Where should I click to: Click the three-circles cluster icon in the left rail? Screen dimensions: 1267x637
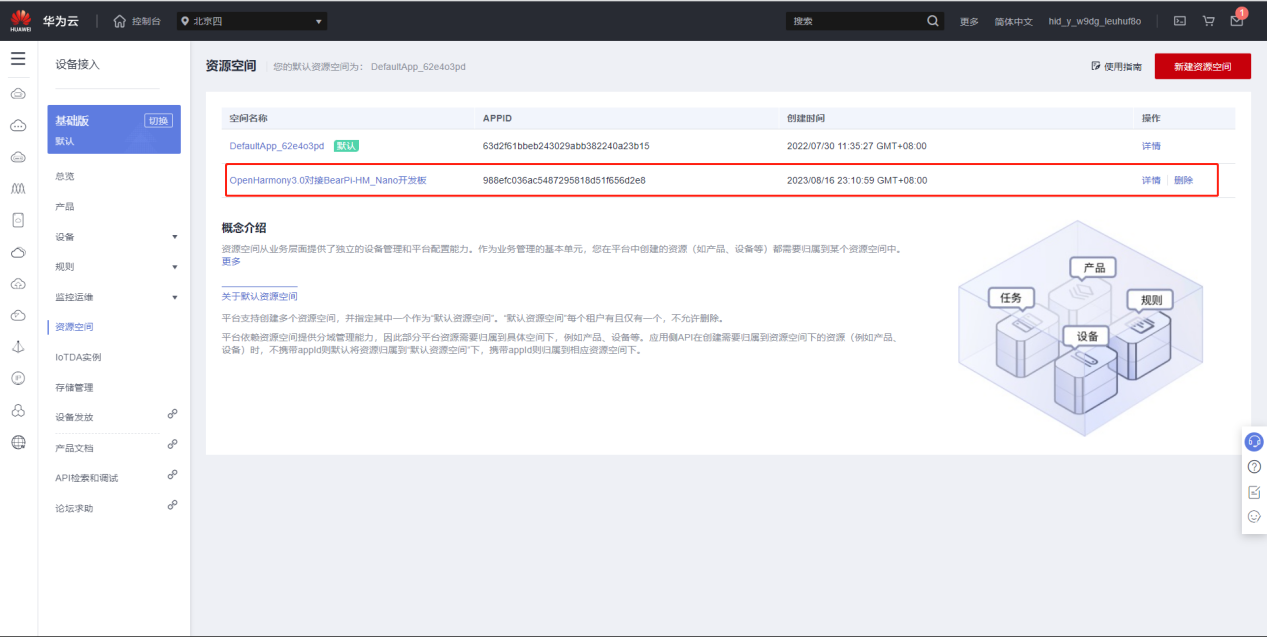click(x=18, y=410)
